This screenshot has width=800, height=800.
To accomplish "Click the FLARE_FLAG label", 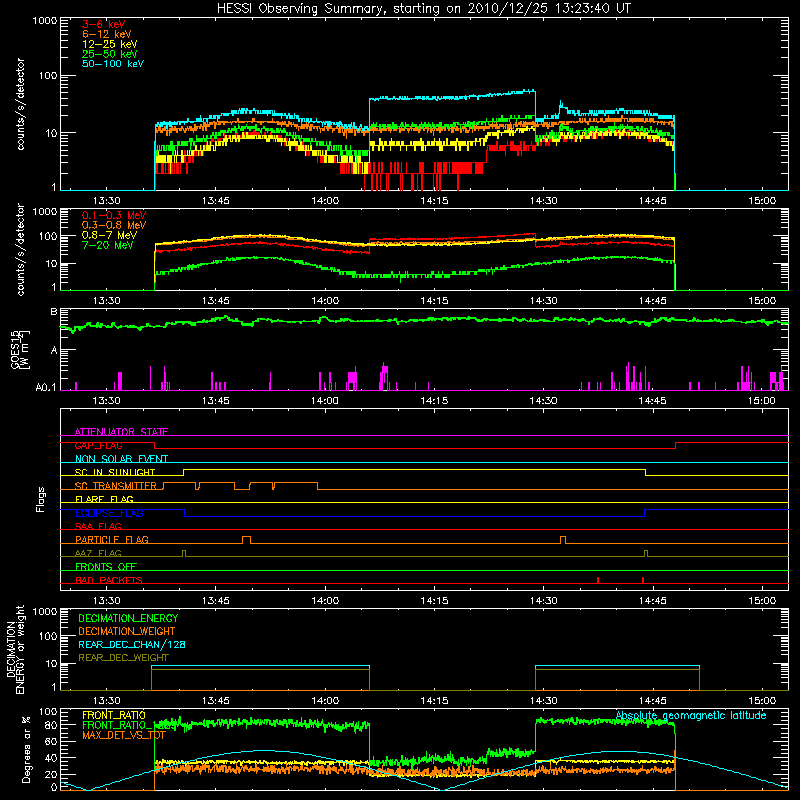I will click(104, 499).
